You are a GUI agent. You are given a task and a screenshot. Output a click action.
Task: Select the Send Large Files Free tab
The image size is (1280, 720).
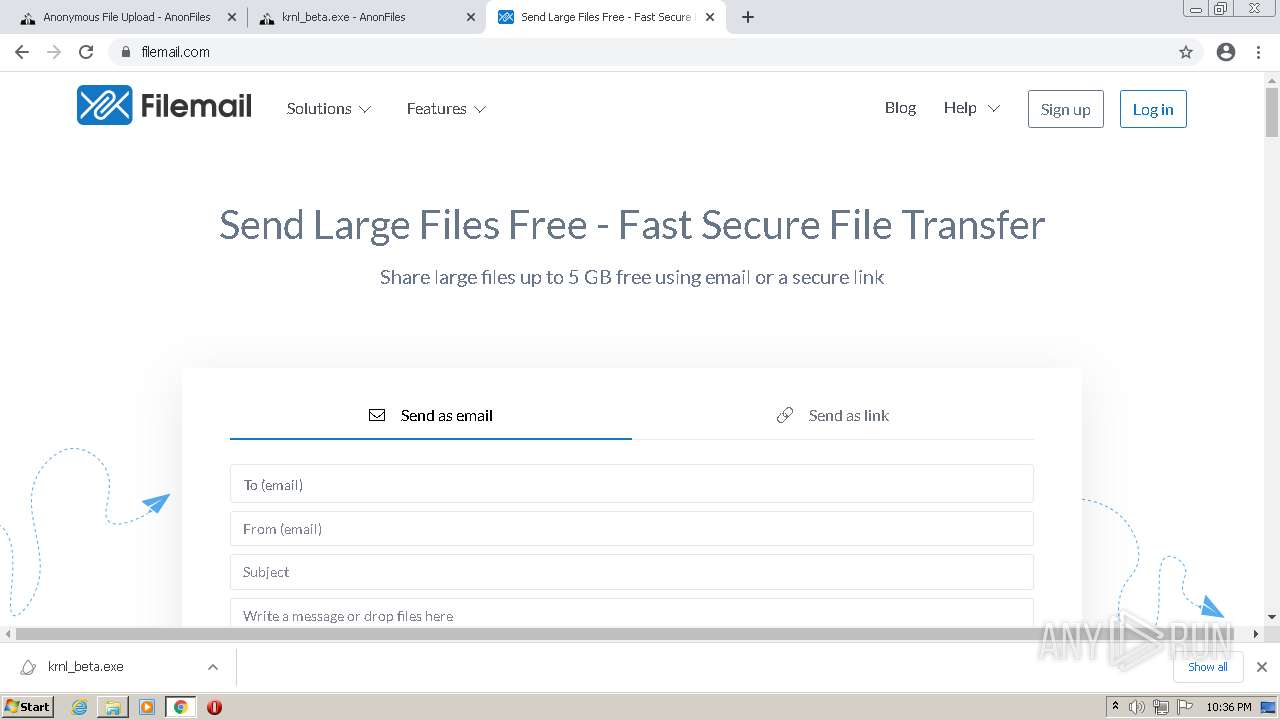pyautogui.click(x=606, y=17)
